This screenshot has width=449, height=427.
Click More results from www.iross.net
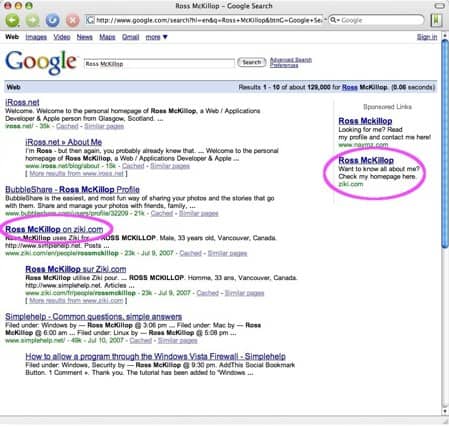[x=76, y=173]
